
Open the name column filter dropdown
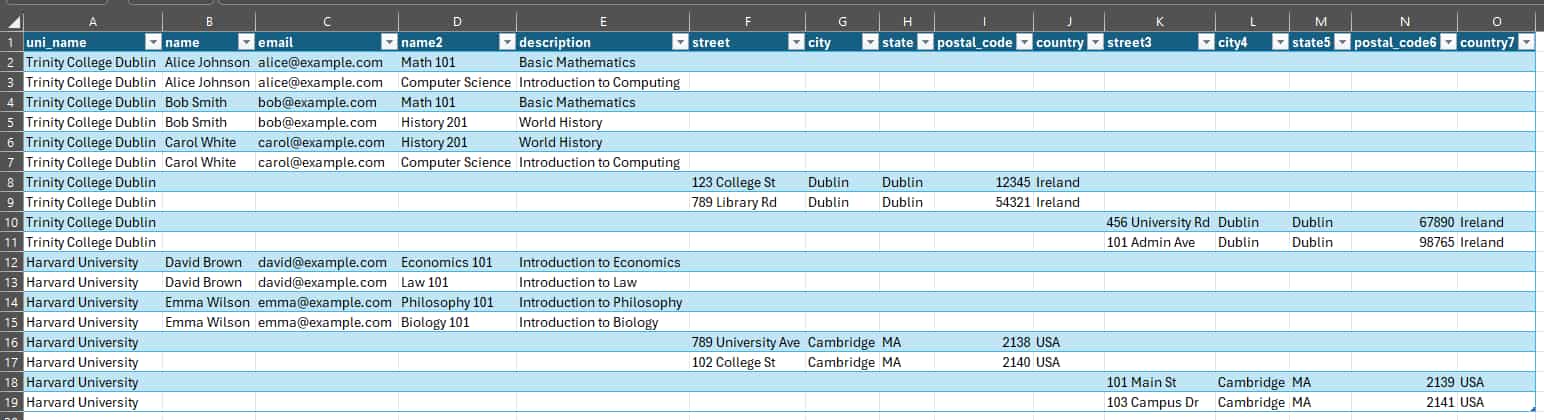pos(246,42)
